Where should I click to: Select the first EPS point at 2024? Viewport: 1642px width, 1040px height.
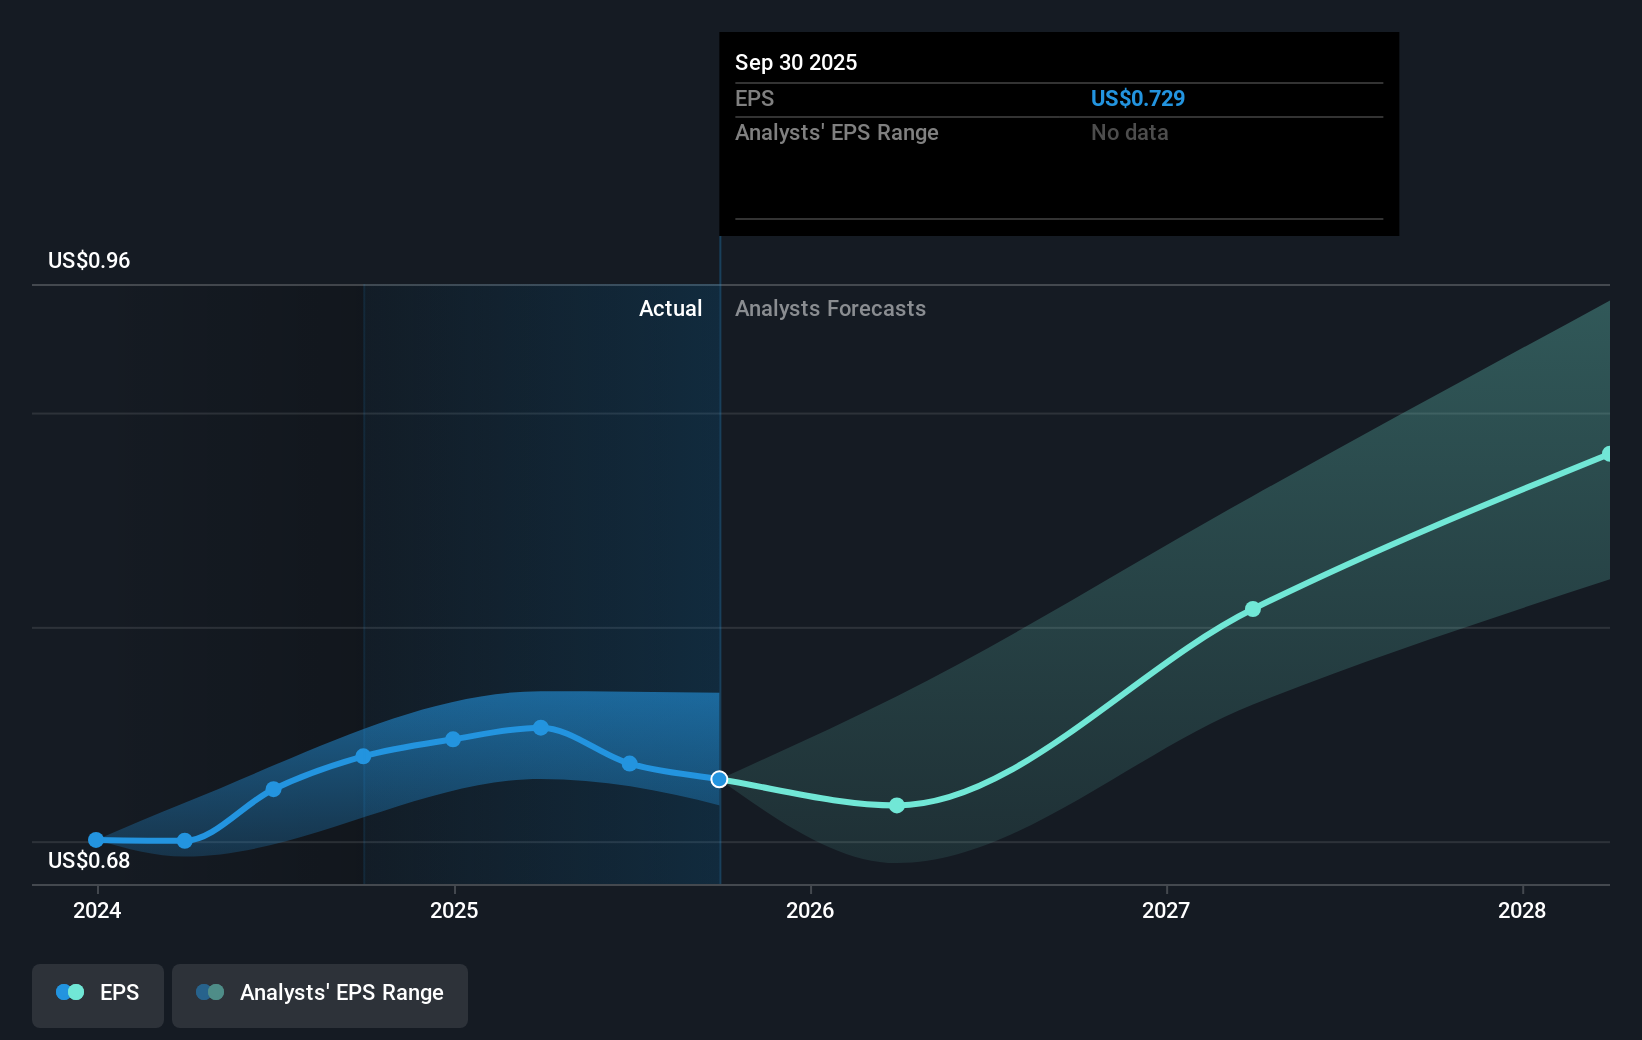(96, 840)
